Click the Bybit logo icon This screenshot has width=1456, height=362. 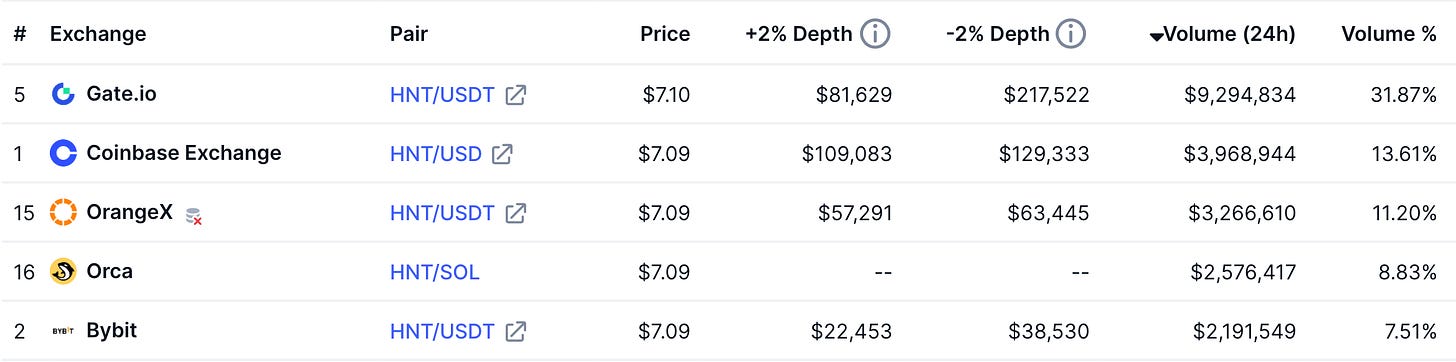(63, 331)
